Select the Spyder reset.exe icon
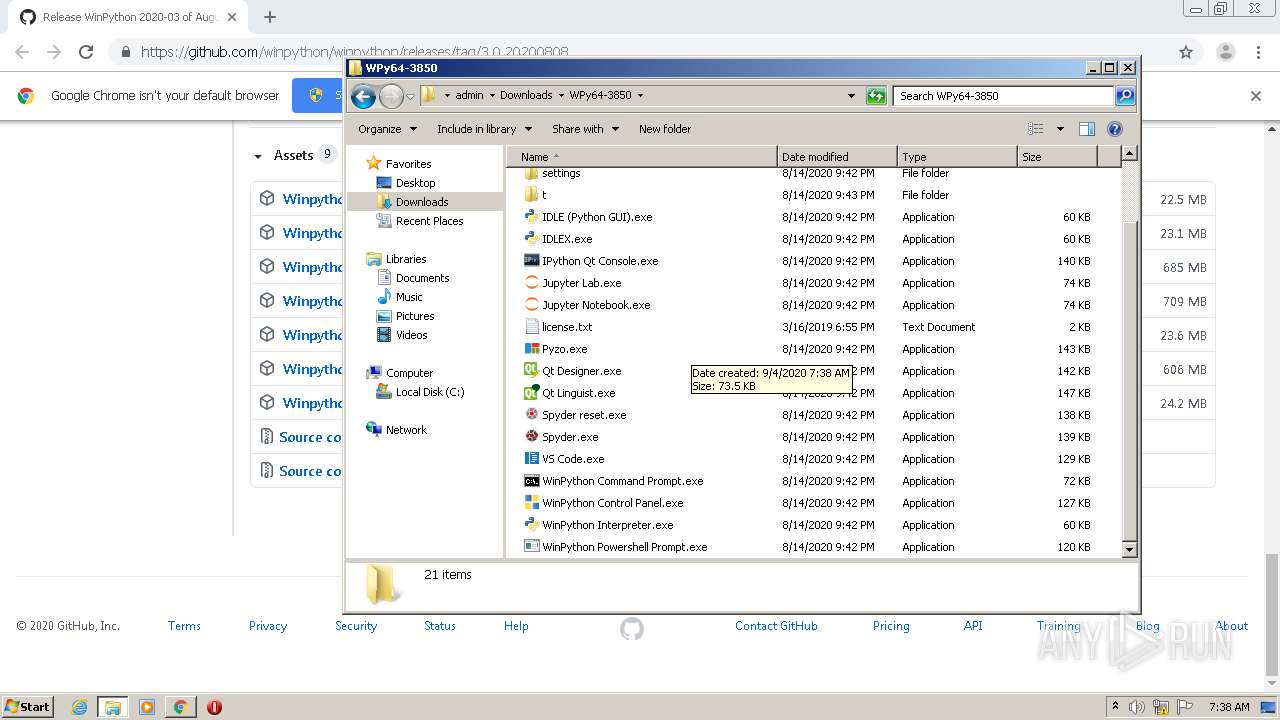The image size is (1280, 720). pyautogui.click(x=532, y=415)
